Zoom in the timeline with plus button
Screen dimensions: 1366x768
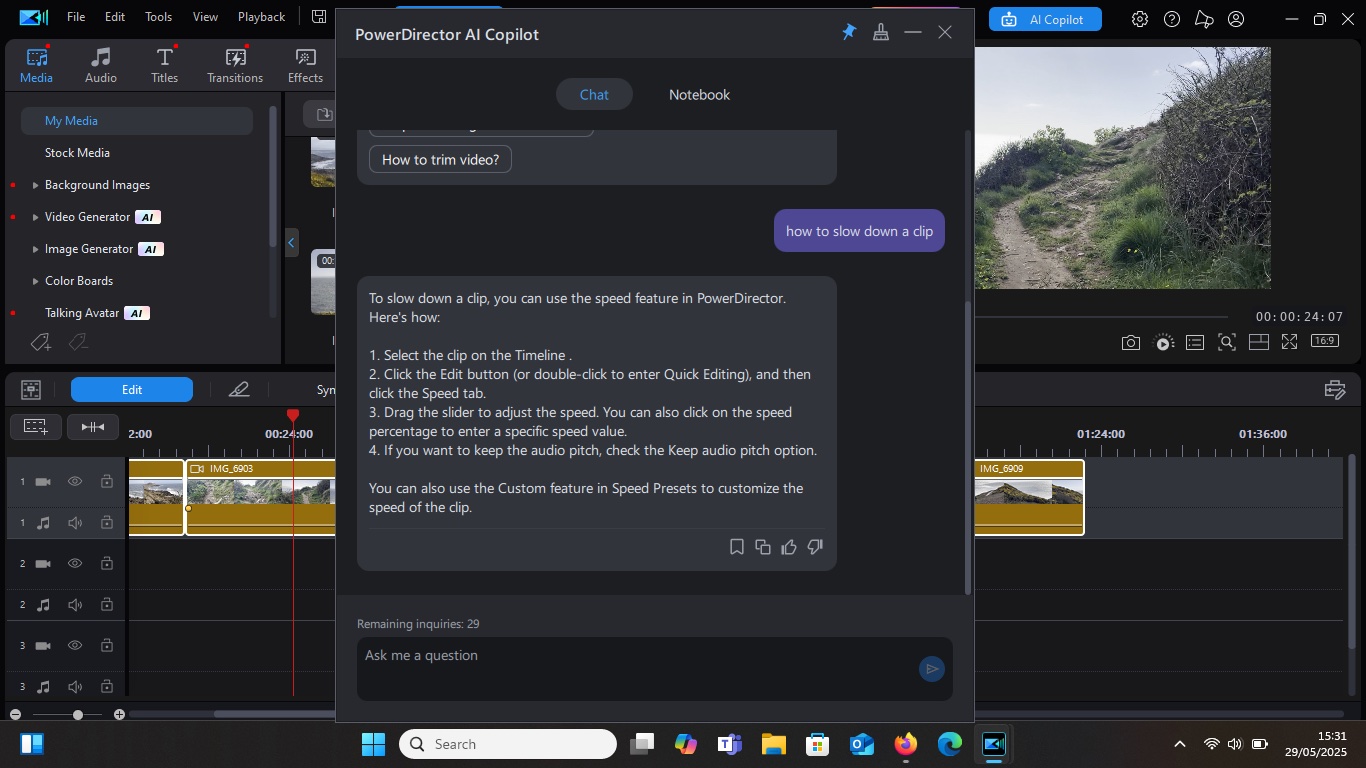click(119, 715)
